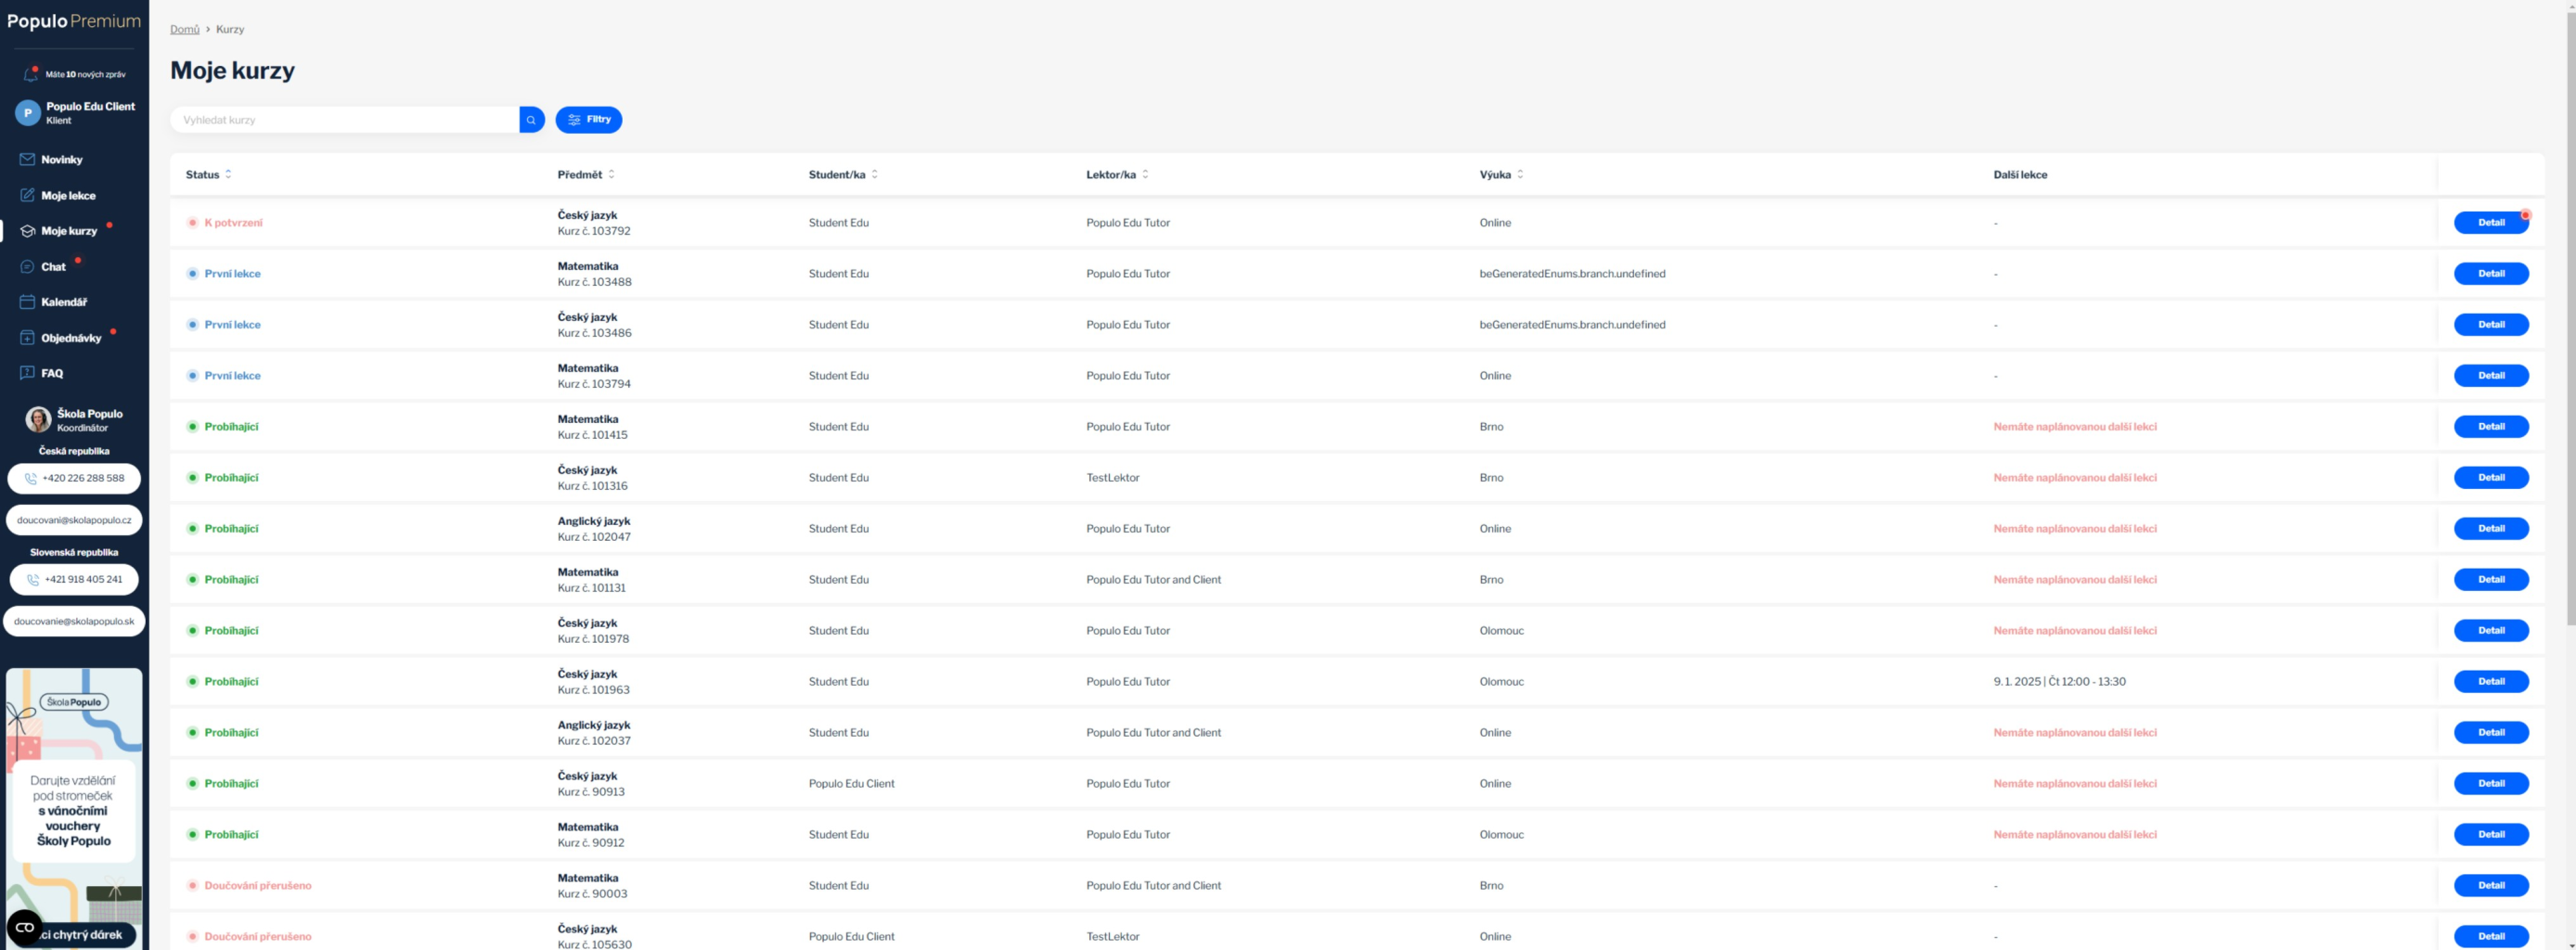Go to Objednávky in sidebar
This screenshot has width=2576, height=950.
point(71,338)
